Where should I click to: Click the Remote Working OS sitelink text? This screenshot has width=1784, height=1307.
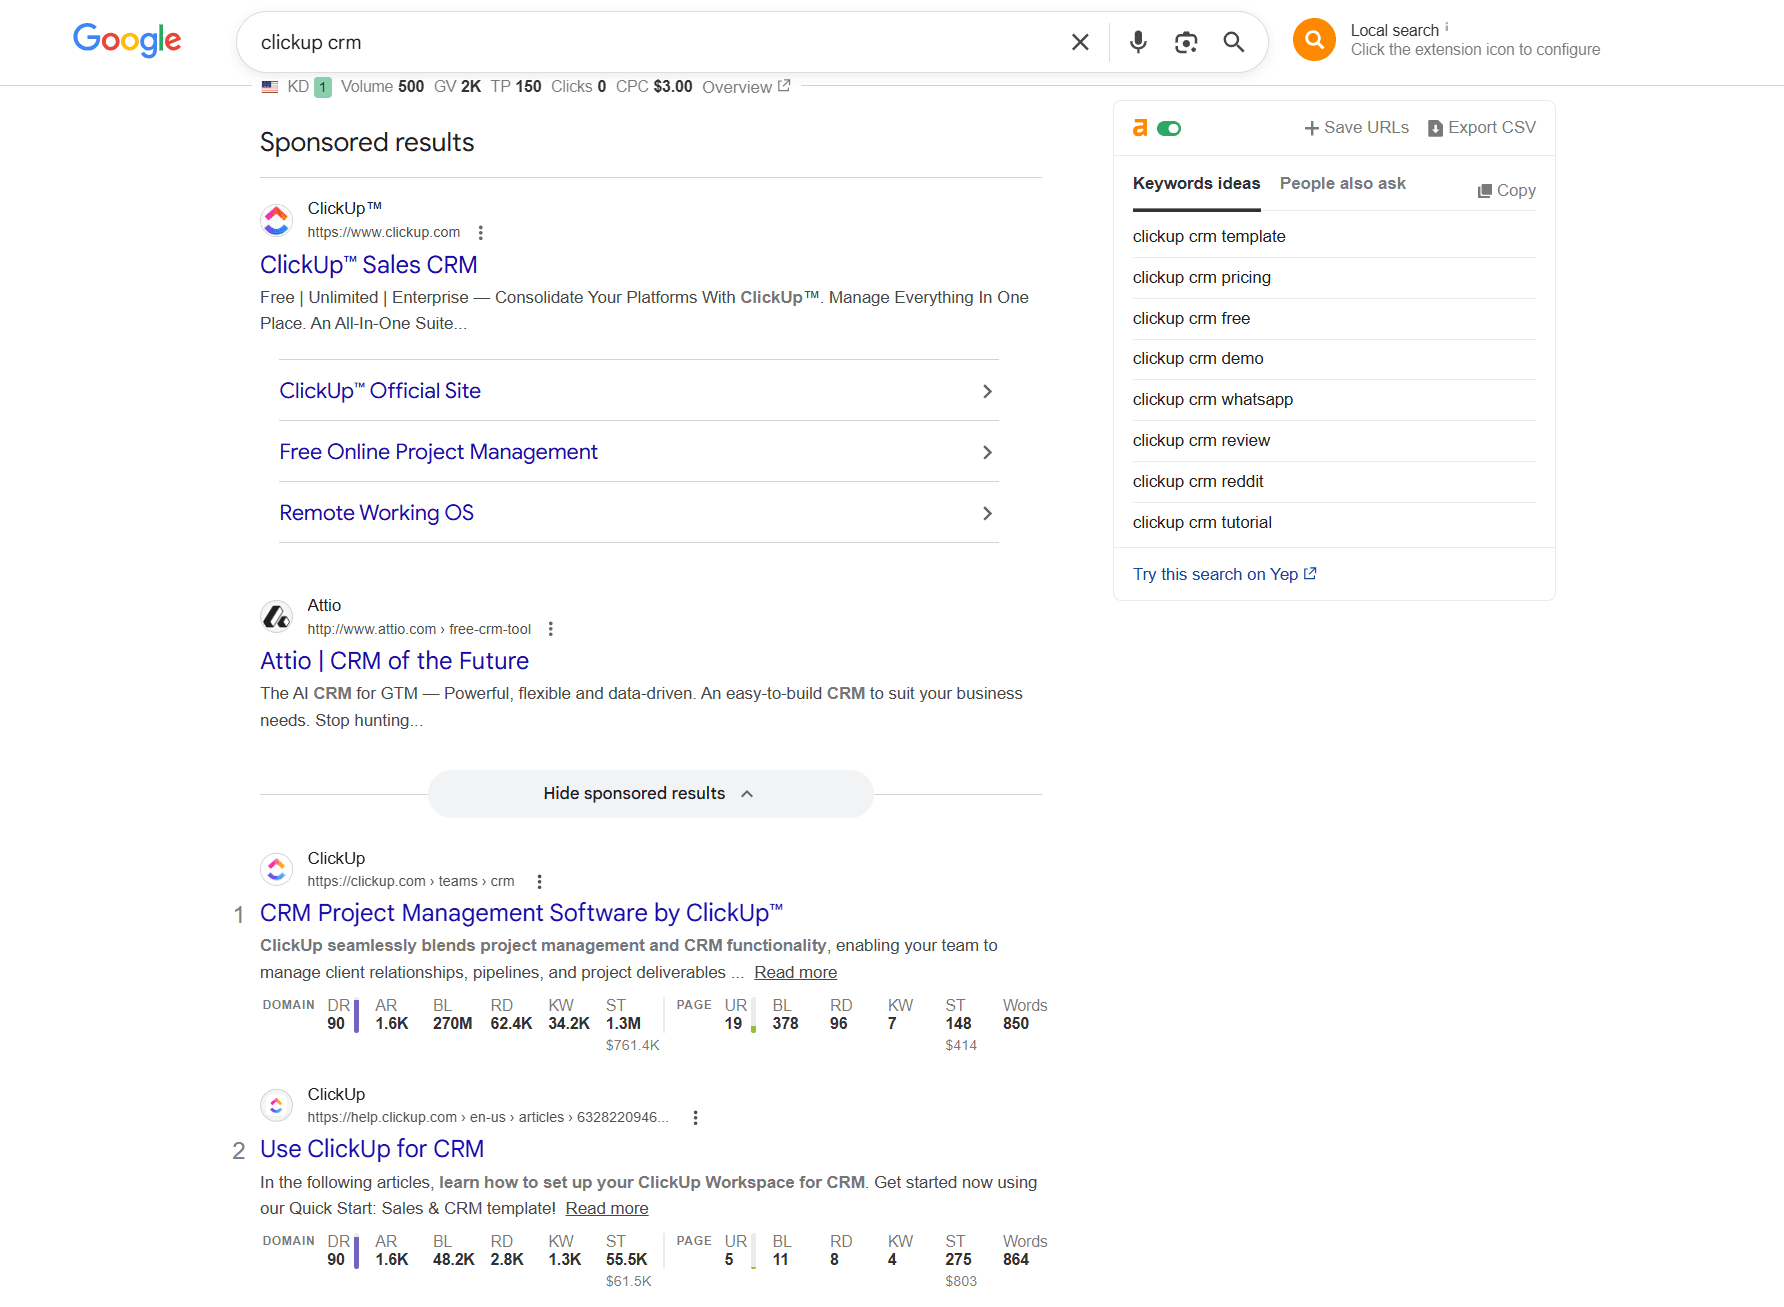(x=376, y=513)
